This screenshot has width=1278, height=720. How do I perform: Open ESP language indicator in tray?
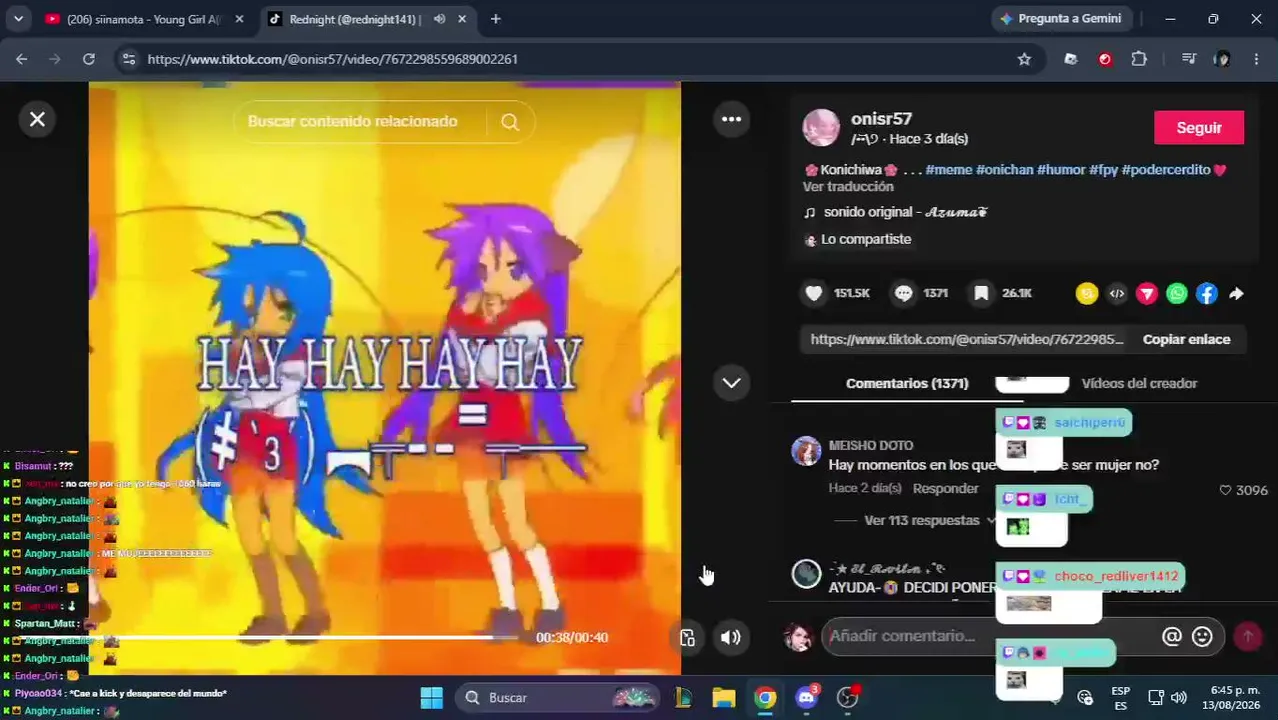tap(1121, 697)
